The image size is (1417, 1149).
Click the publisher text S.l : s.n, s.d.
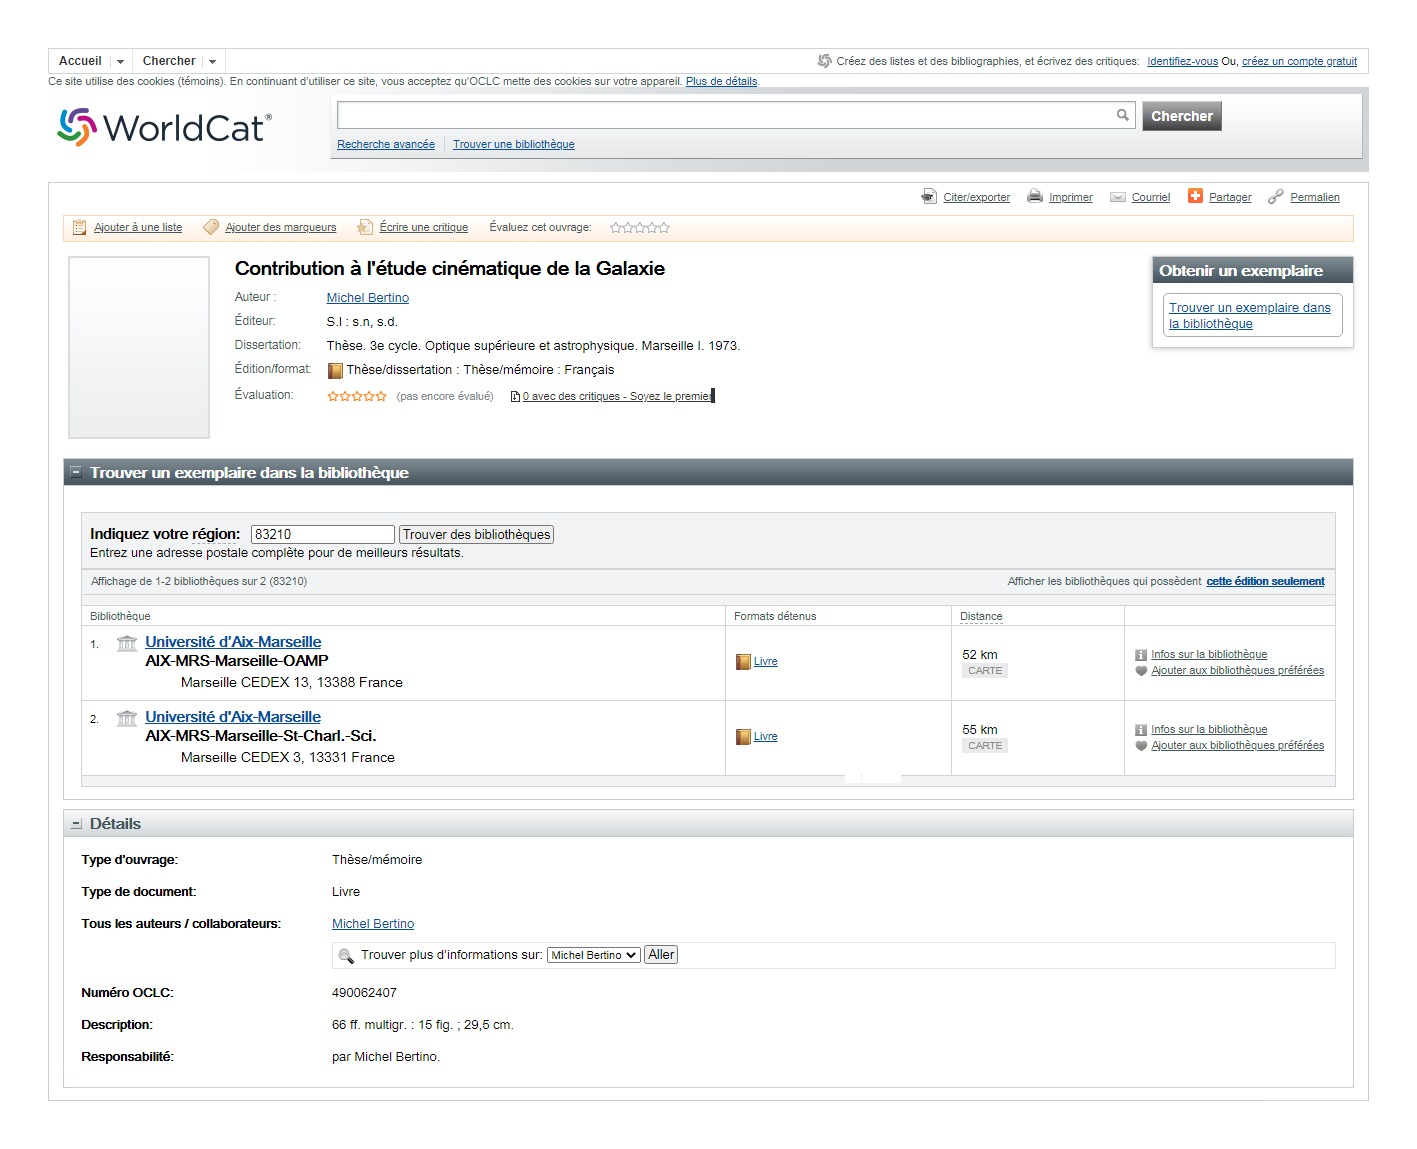362,322
